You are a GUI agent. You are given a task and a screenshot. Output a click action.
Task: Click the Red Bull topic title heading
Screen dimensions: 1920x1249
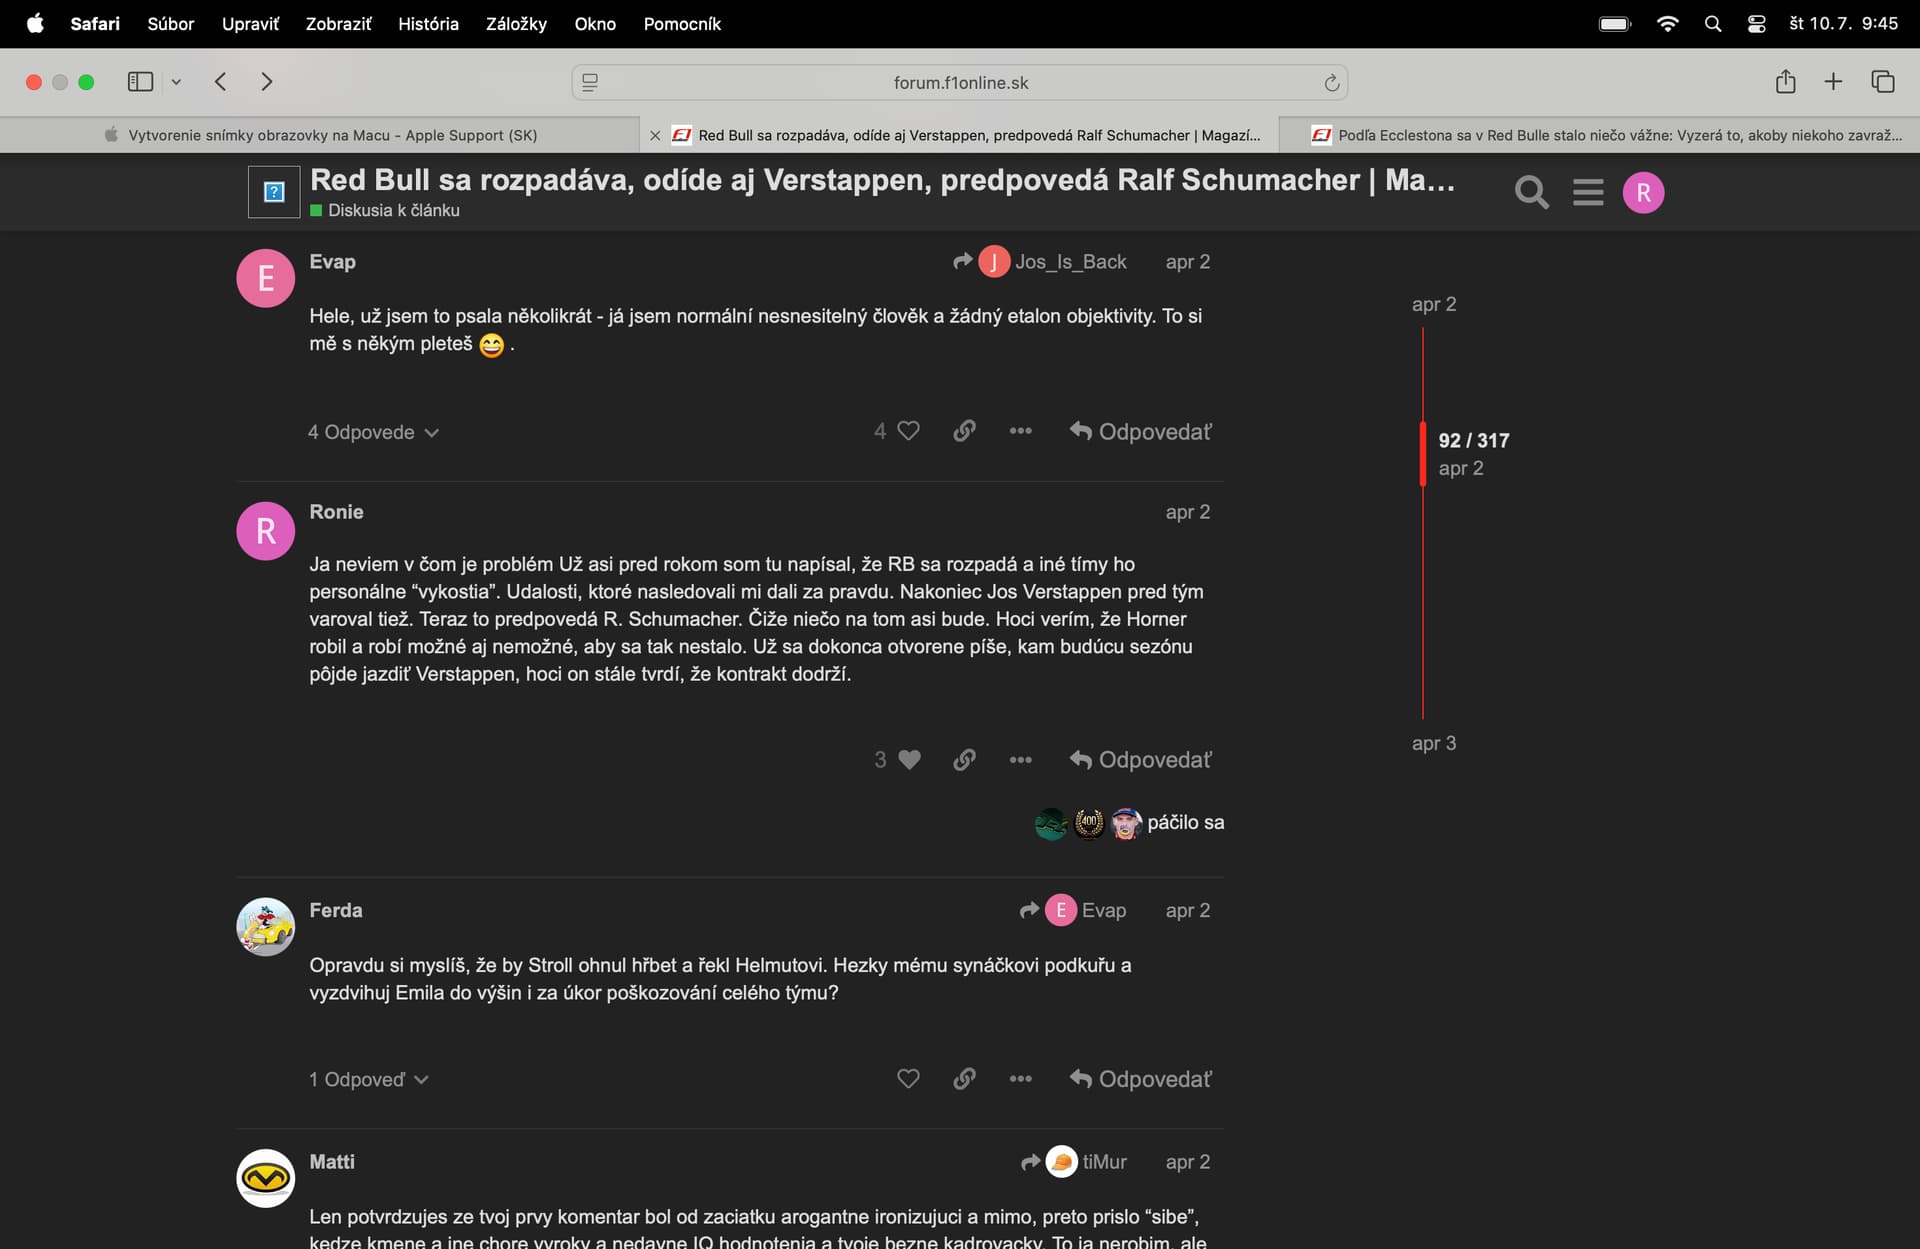pyautogui.click(x=882, y=180)
